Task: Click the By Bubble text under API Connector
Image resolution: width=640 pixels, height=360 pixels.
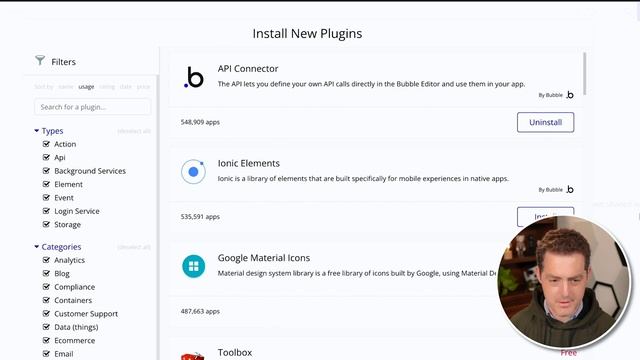Action: click(x=550, y=95)
